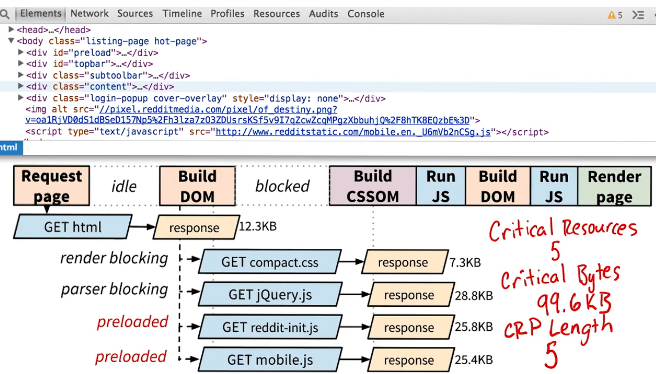This screenshot has width=656, height=374.
Task: Click the warnings count icon
Action: point(615,15)
